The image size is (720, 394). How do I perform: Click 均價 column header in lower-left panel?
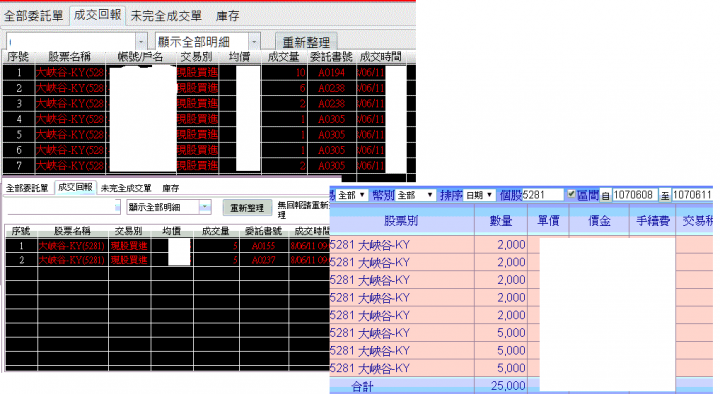pos(172,231)
